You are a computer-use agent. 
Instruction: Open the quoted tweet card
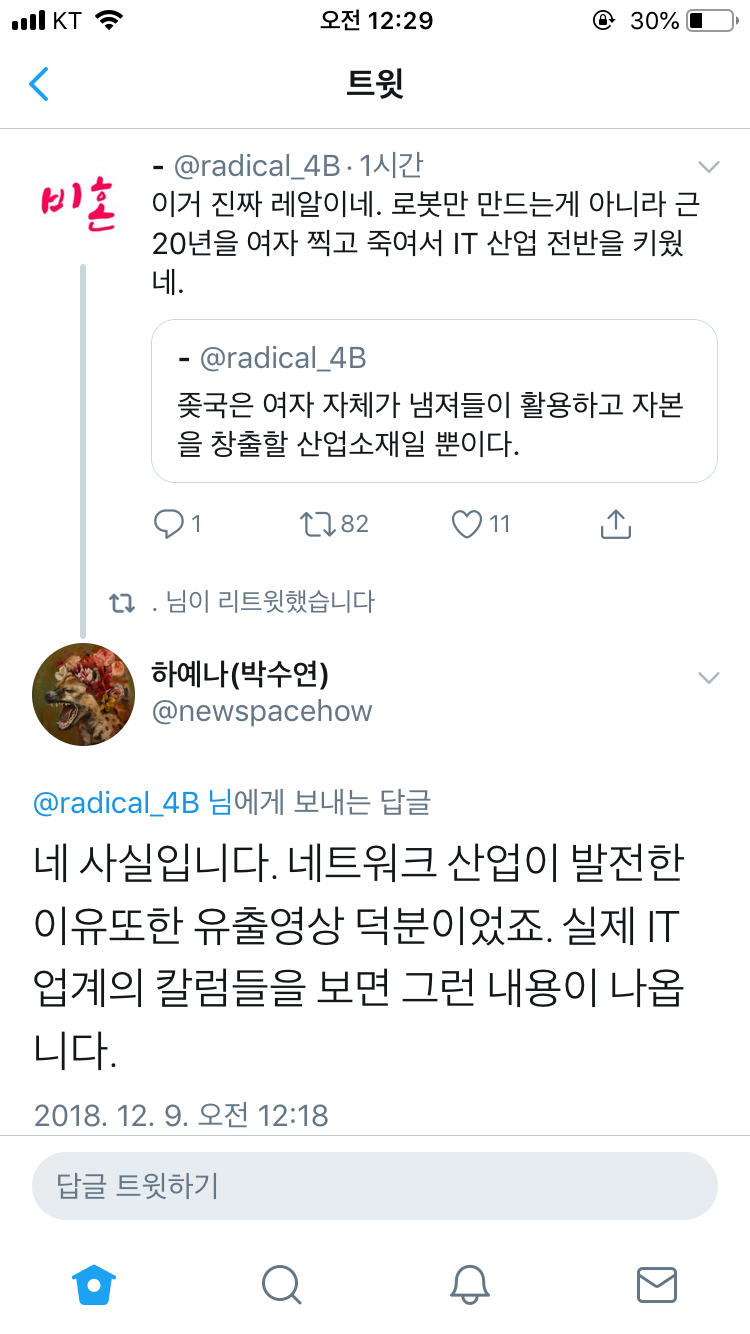tap(434, 401)
